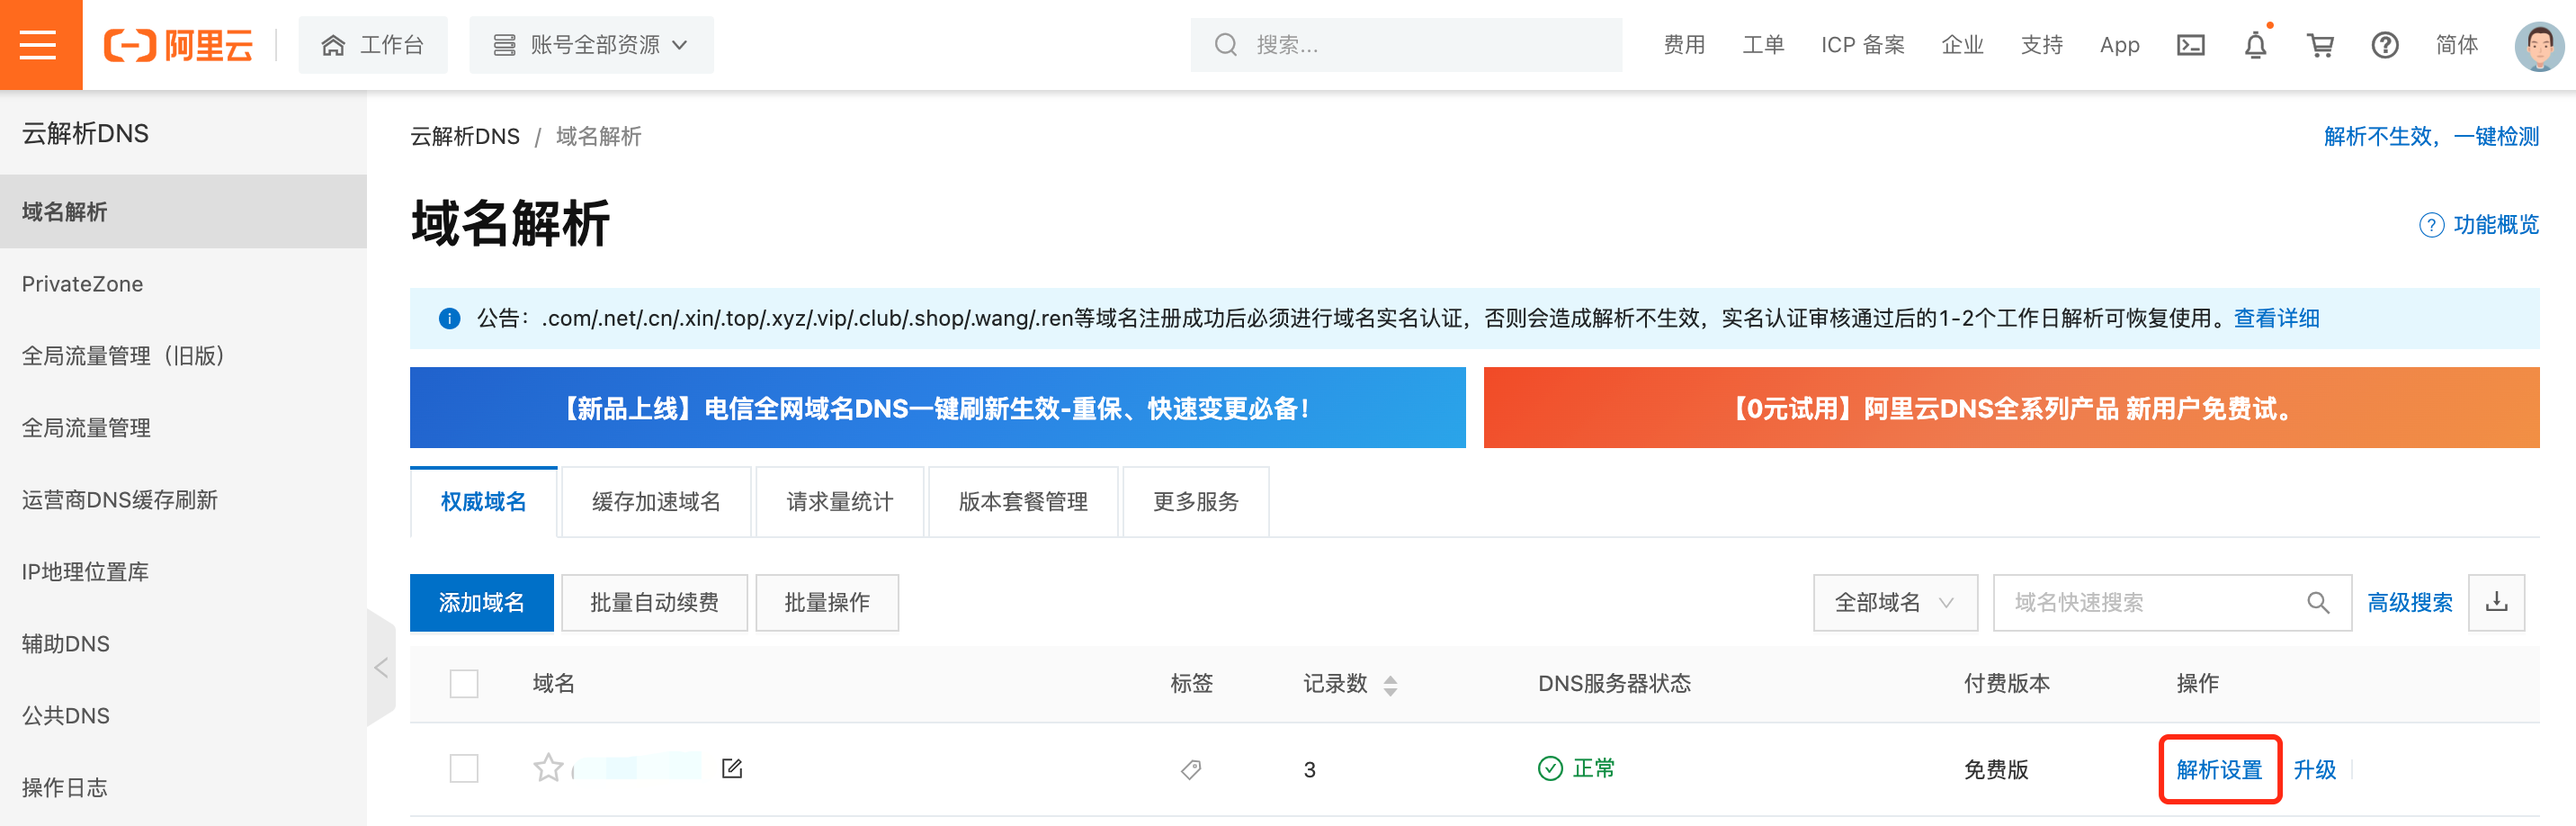The height and width of the screenshot is (826, 2576).
Task: Open the help question mark icon
Action: 2385,45
